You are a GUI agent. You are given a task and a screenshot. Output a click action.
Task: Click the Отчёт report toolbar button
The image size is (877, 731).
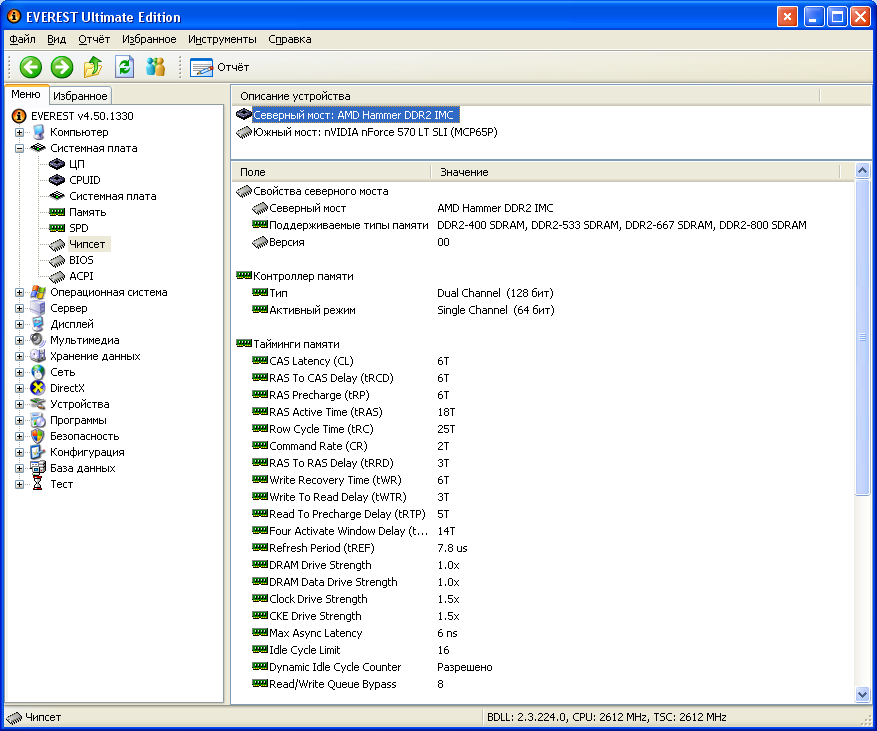(220, 67)
